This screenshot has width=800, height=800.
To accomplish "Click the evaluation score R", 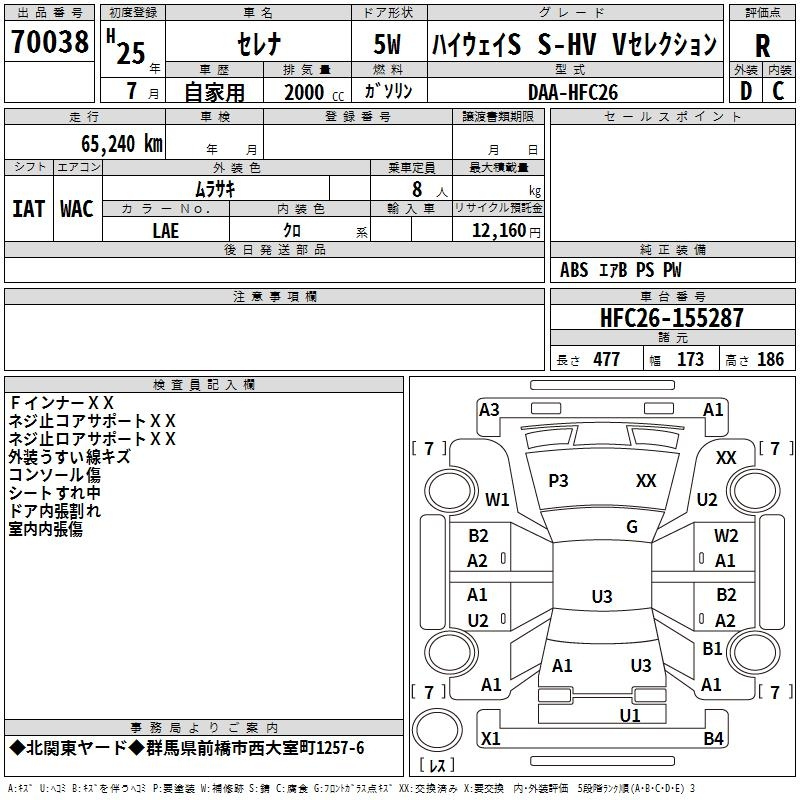I will pos(762,45).
